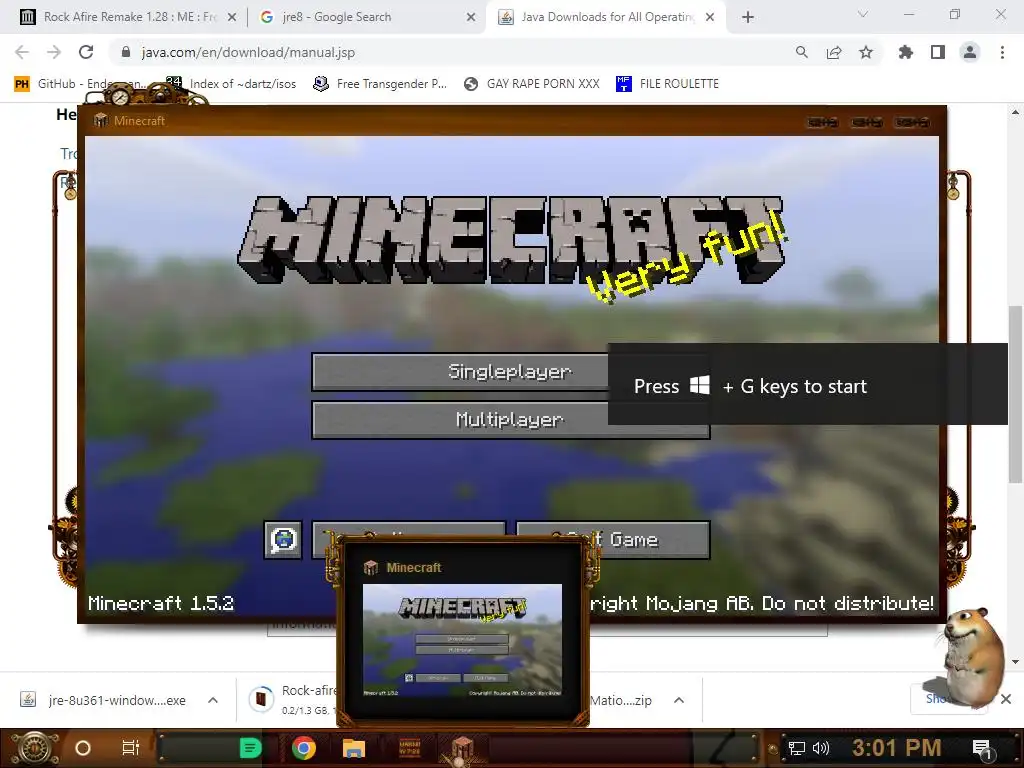Open Chrome's three-dot menu
Screen dimensions: 1024x768
pyautogui.click(x=1002, y=52)
